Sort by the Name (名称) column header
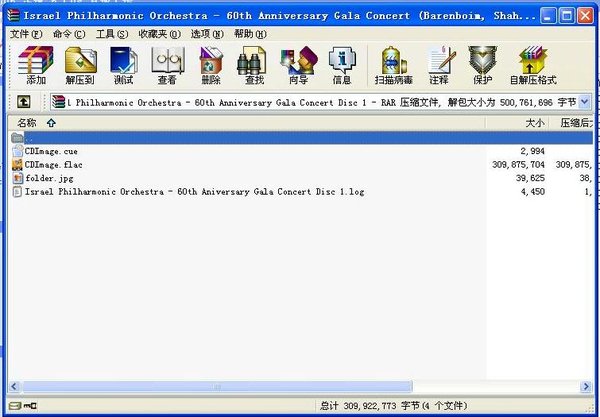The width and height of the screenshot is (600, 417). coord(247,123)
